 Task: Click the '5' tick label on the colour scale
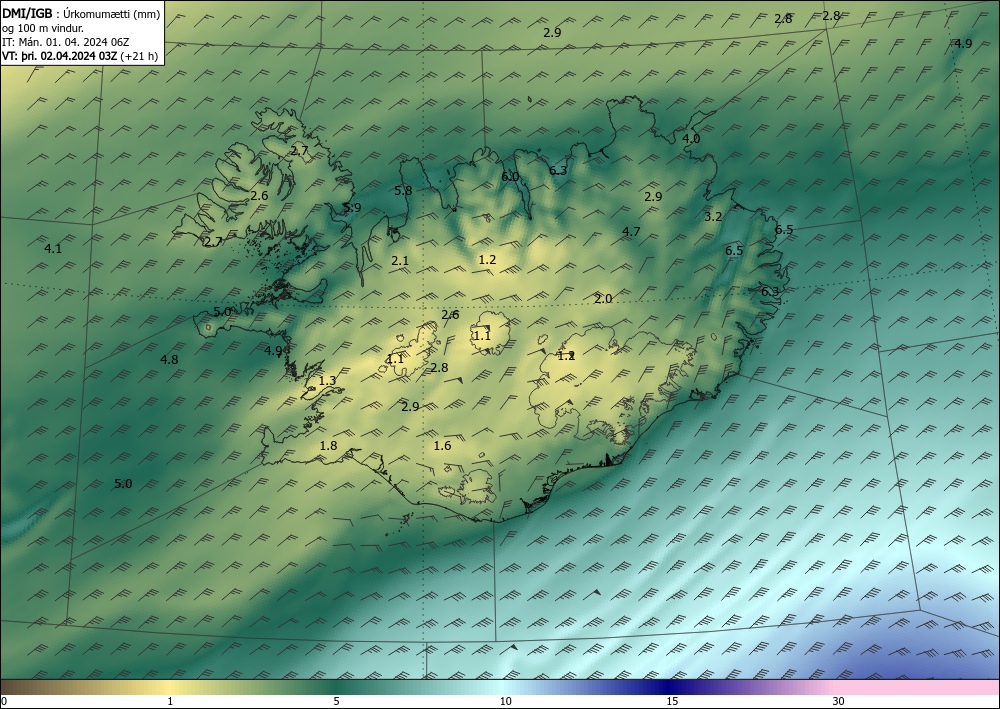pyautogui.click(x=336, y=701)
